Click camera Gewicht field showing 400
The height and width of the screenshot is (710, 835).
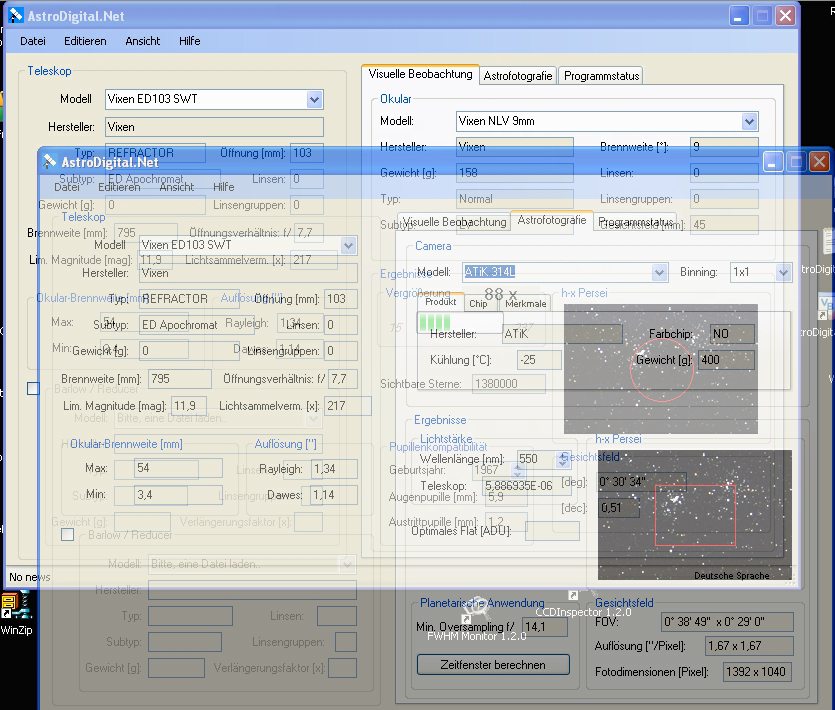726,360
